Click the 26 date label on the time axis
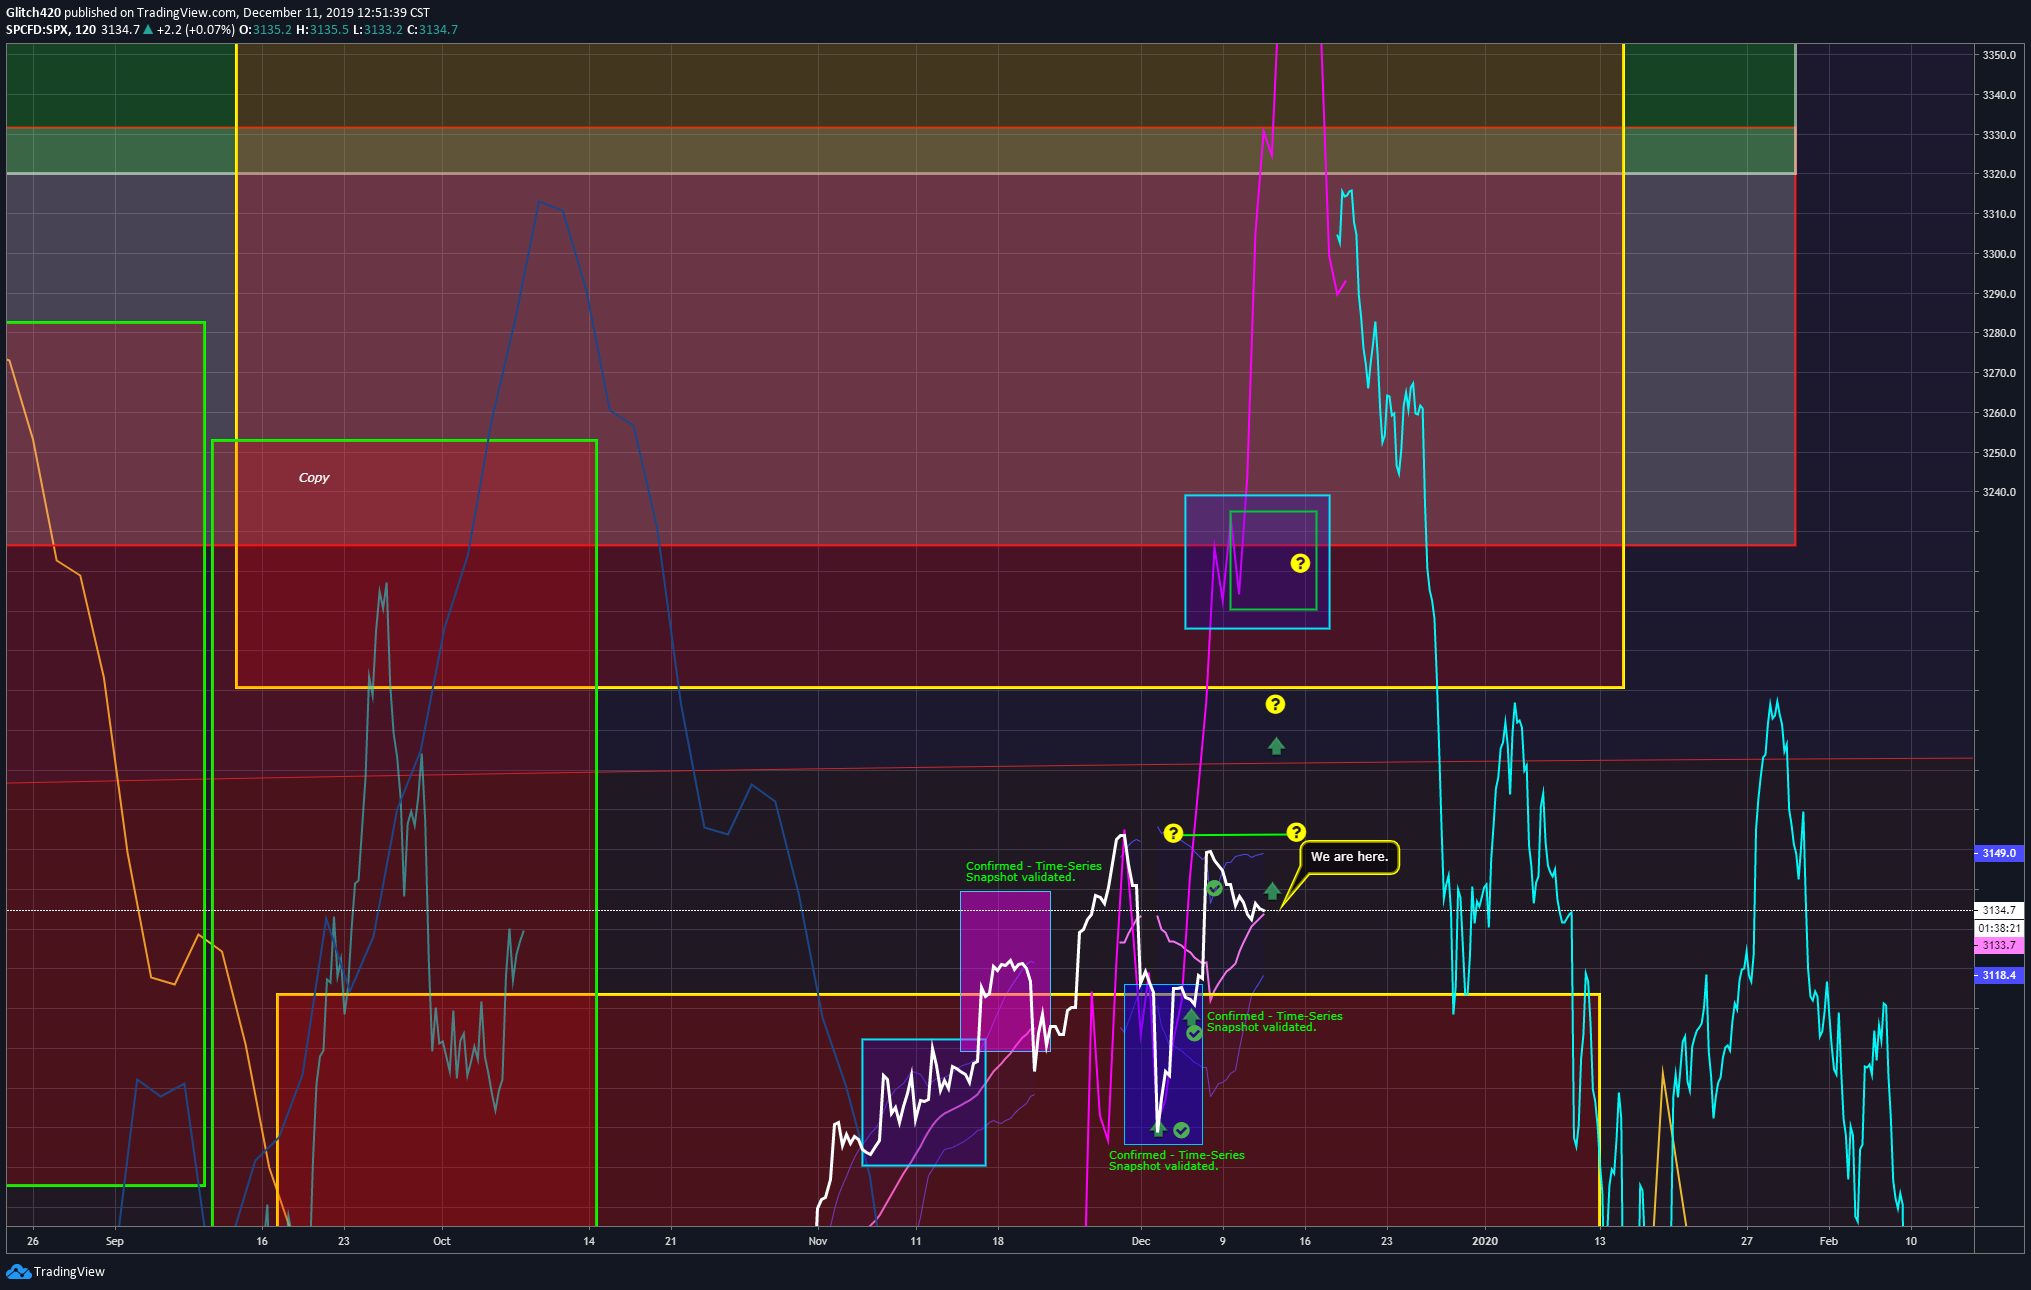Viewport: 2031px width, 1290px height. [x=33, y=1241]
